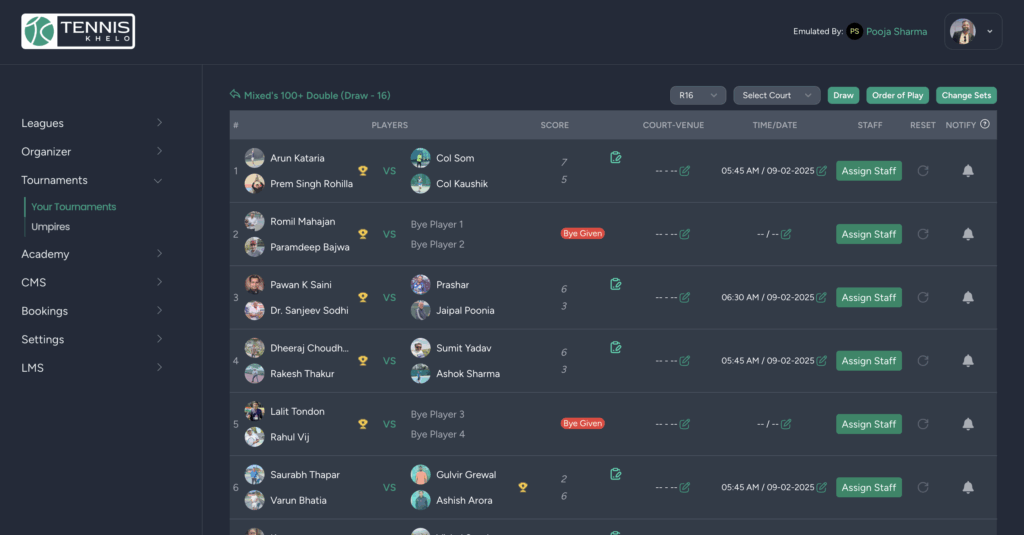The width and height of the screenshot is (1024, 535).
Task: Notify players of match 5 with bell
Action: [x=968, y=424]
